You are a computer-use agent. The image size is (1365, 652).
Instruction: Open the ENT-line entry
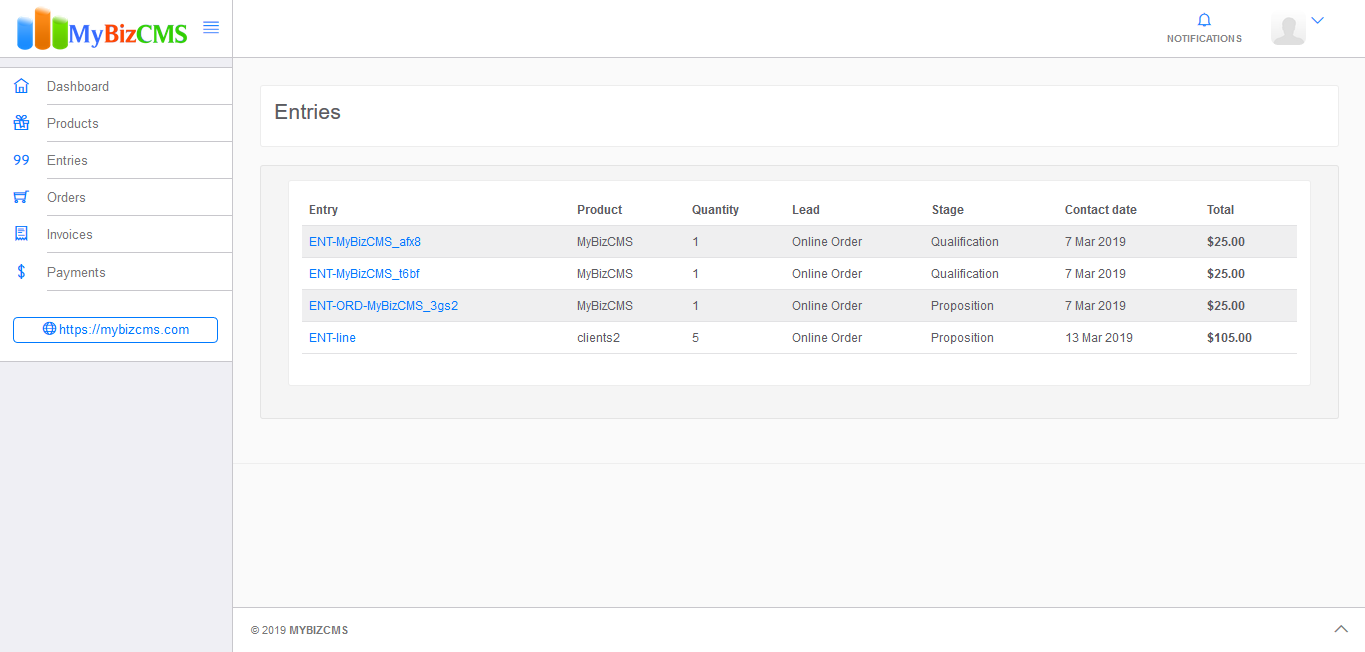point(332,338)
